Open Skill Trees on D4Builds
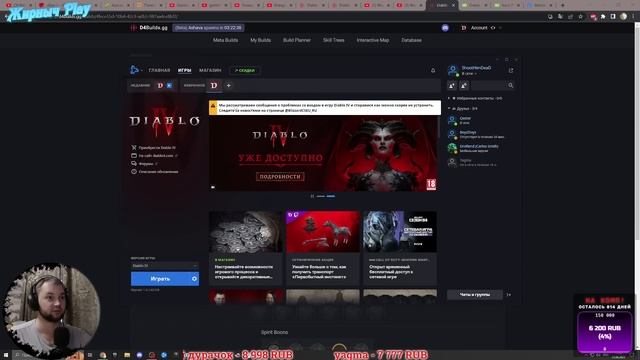Image resolution: width=640 pixels, height=360 pixels. pyautogui.click(x=333, y=40)
